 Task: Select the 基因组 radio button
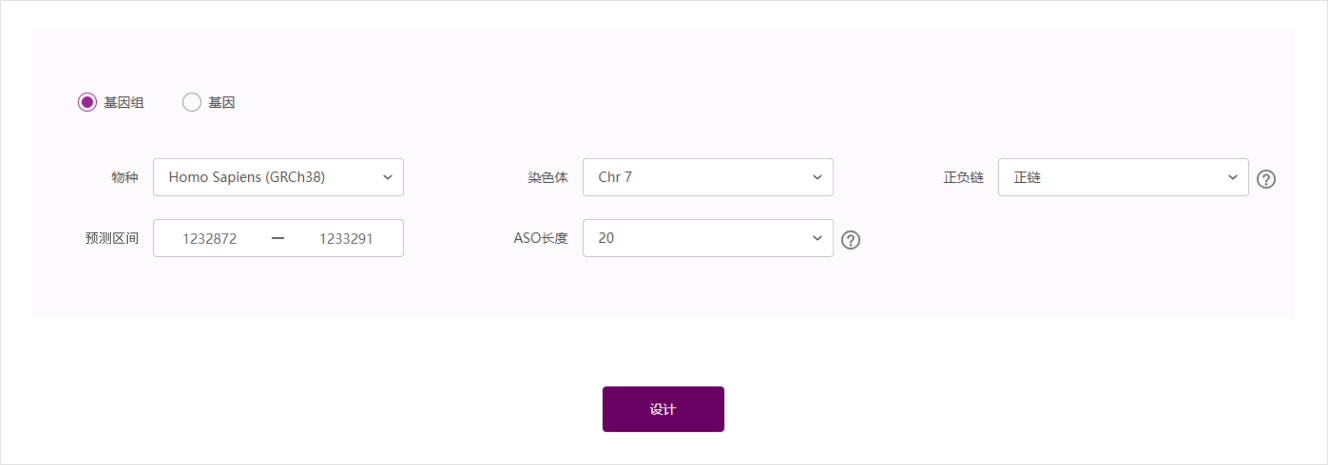pyautogui.click(x=88, y=102)
